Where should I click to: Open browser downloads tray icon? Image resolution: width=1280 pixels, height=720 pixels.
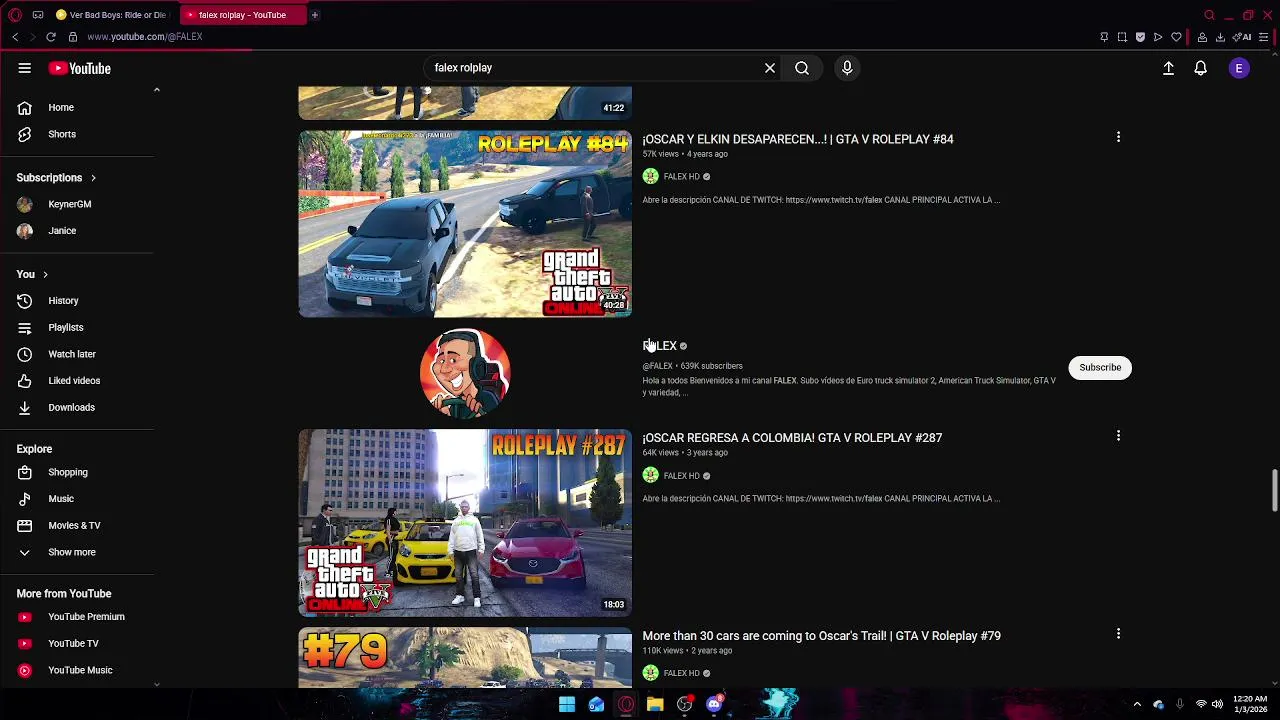[1220, 37]
